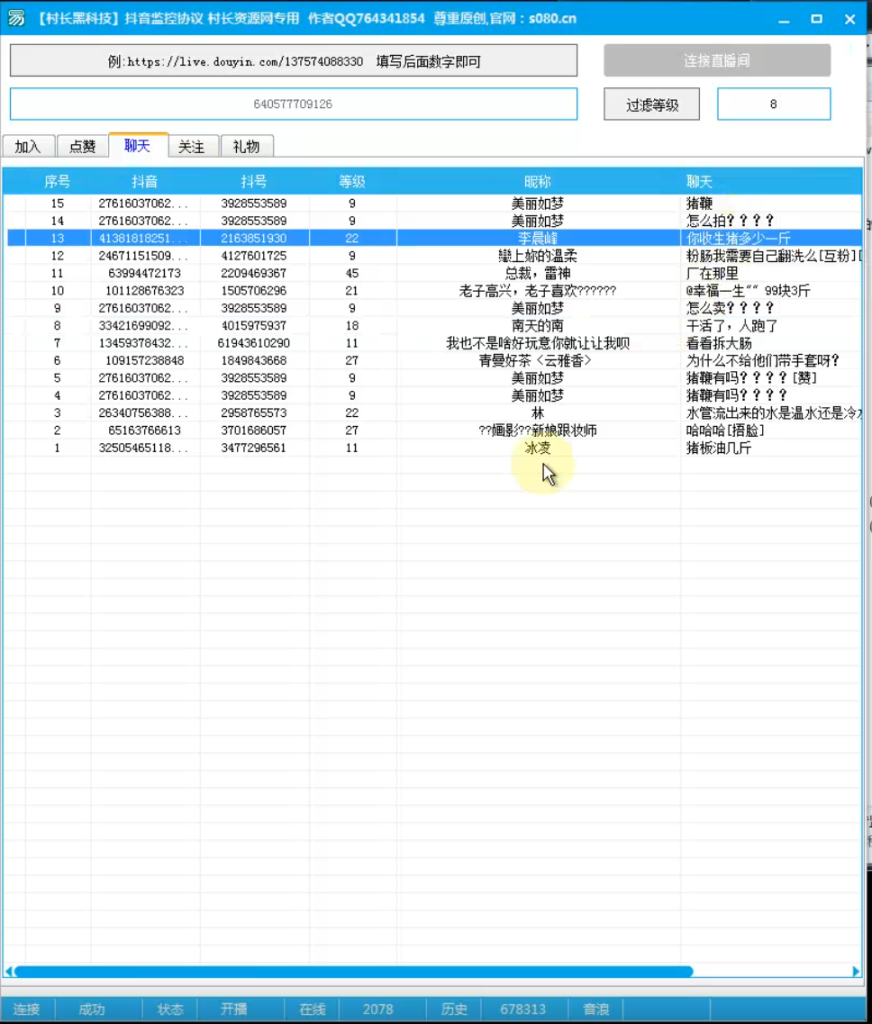Close the monitoring window

pos(850,19)
